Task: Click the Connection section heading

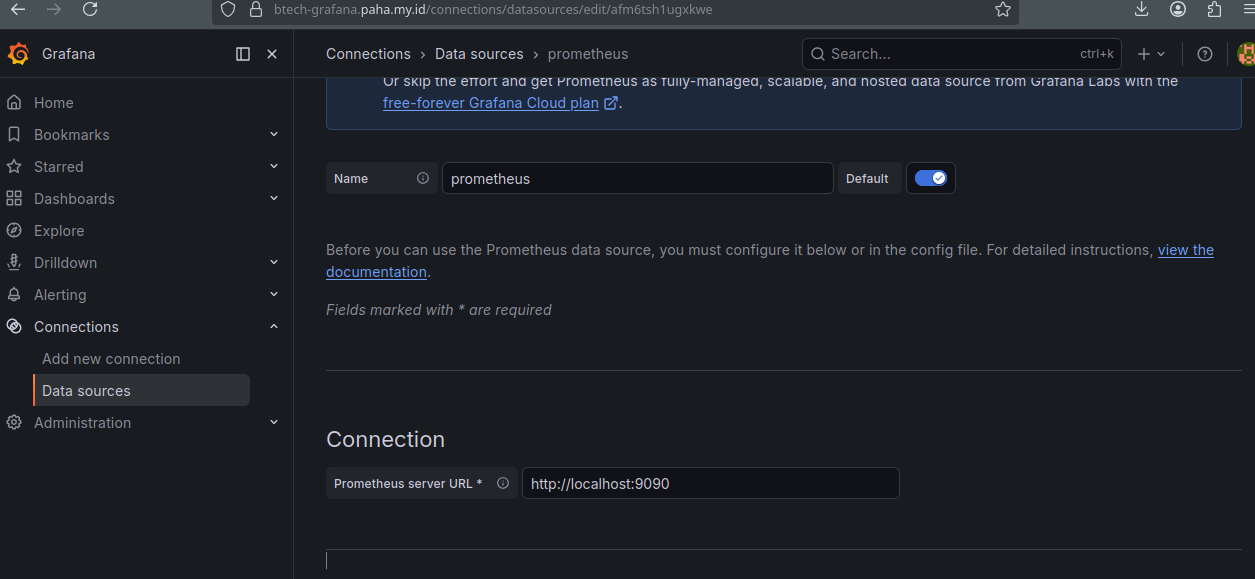Action: tap(385, 439)
